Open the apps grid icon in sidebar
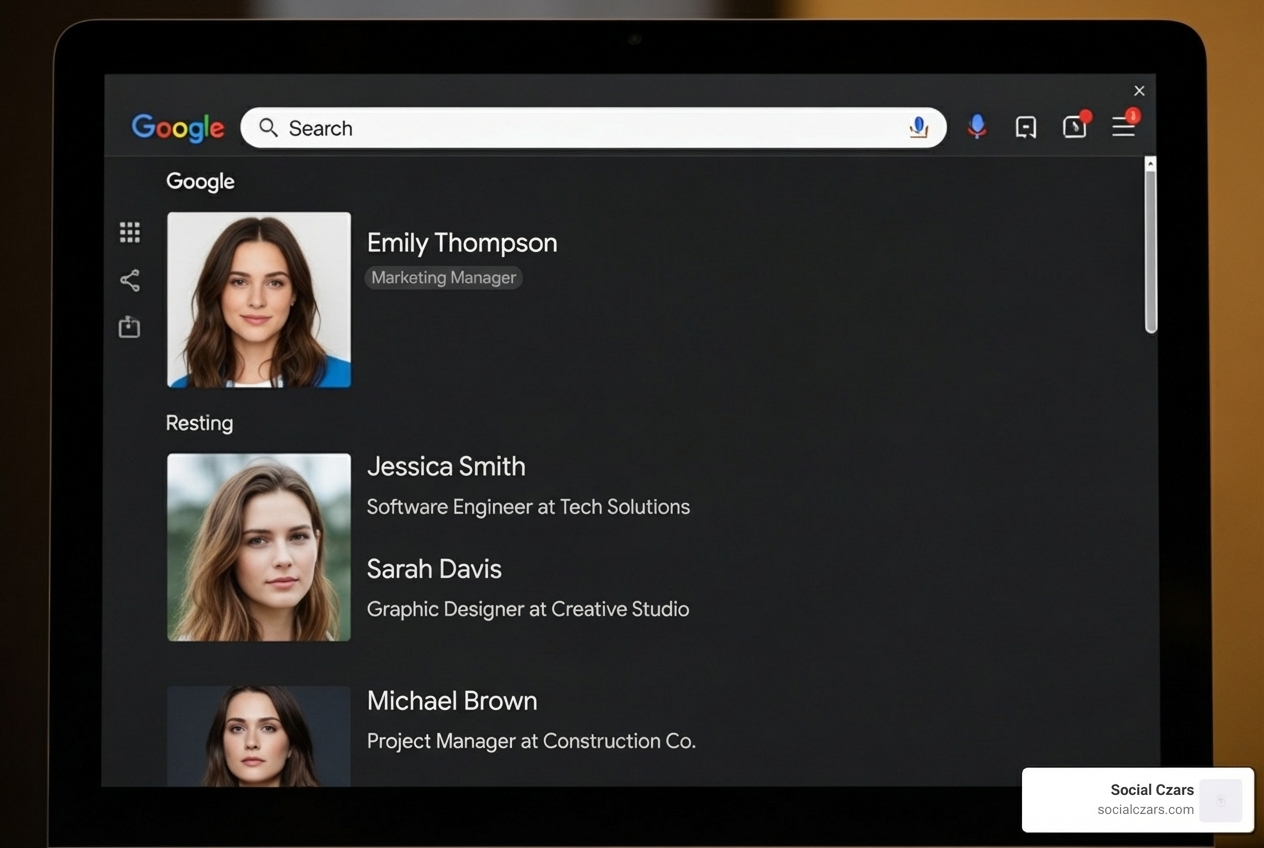The height and width of the screenshot is (848, 1264). pos(130,233)
